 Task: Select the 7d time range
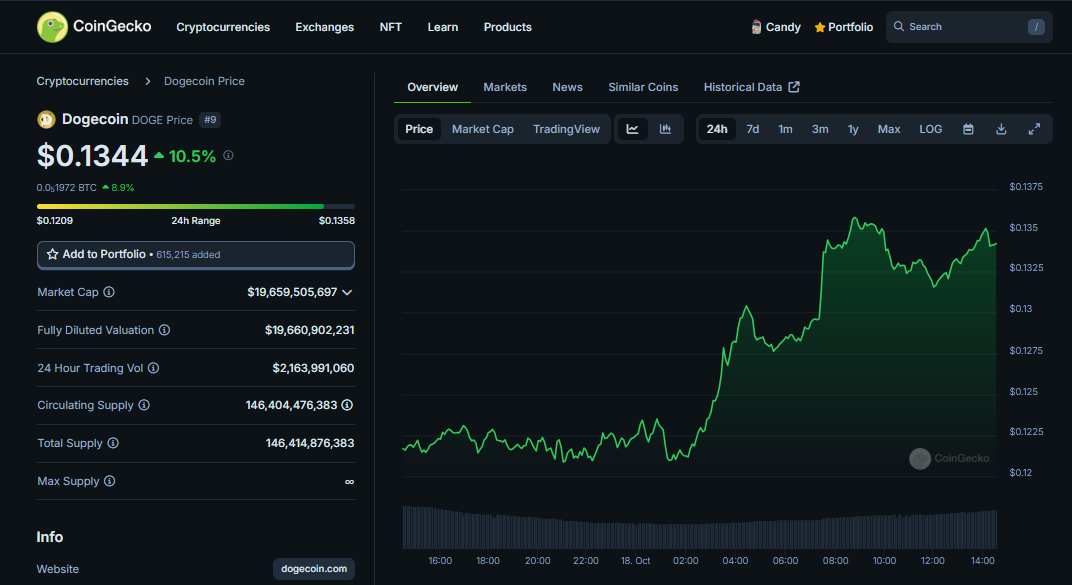pyautogui.click(x=752, y=129)
